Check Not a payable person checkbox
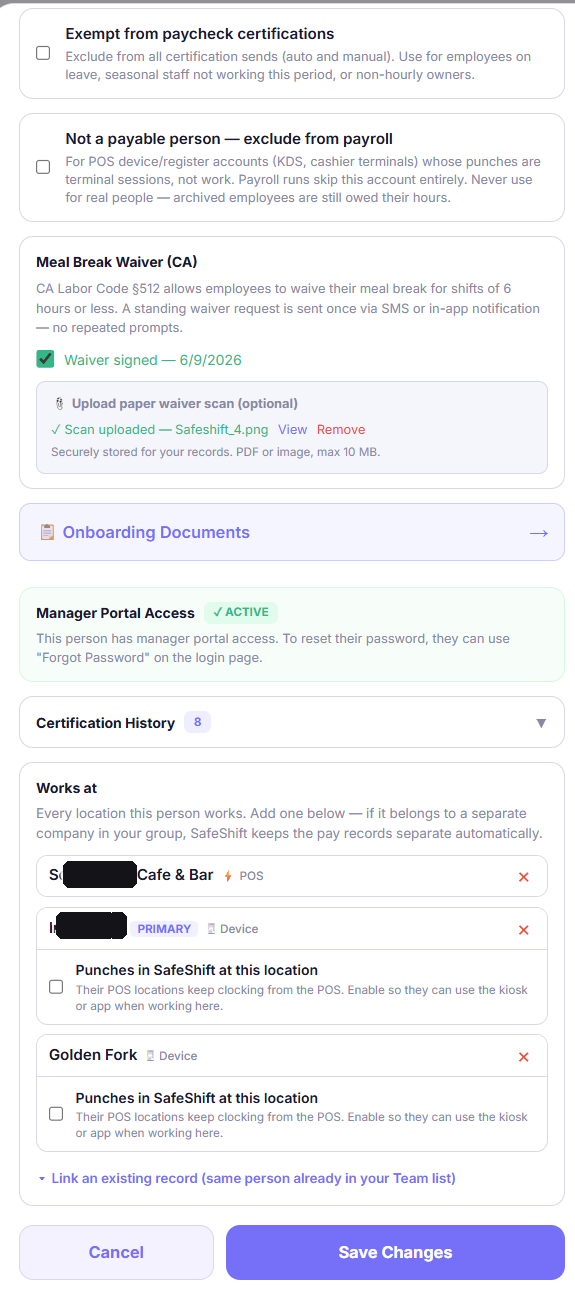The image size is (575, 1300). (43, 167)
